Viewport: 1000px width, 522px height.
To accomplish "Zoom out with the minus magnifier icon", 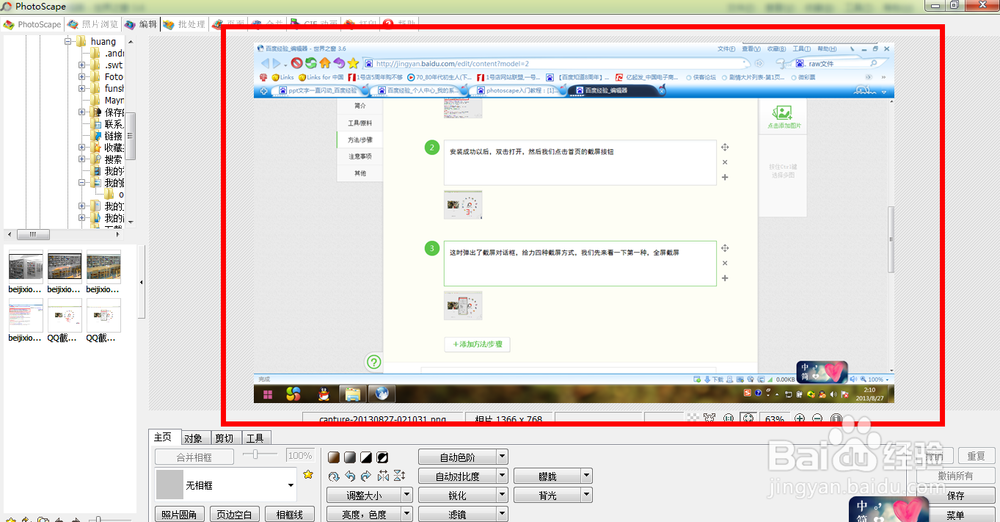I will (817, 419).
